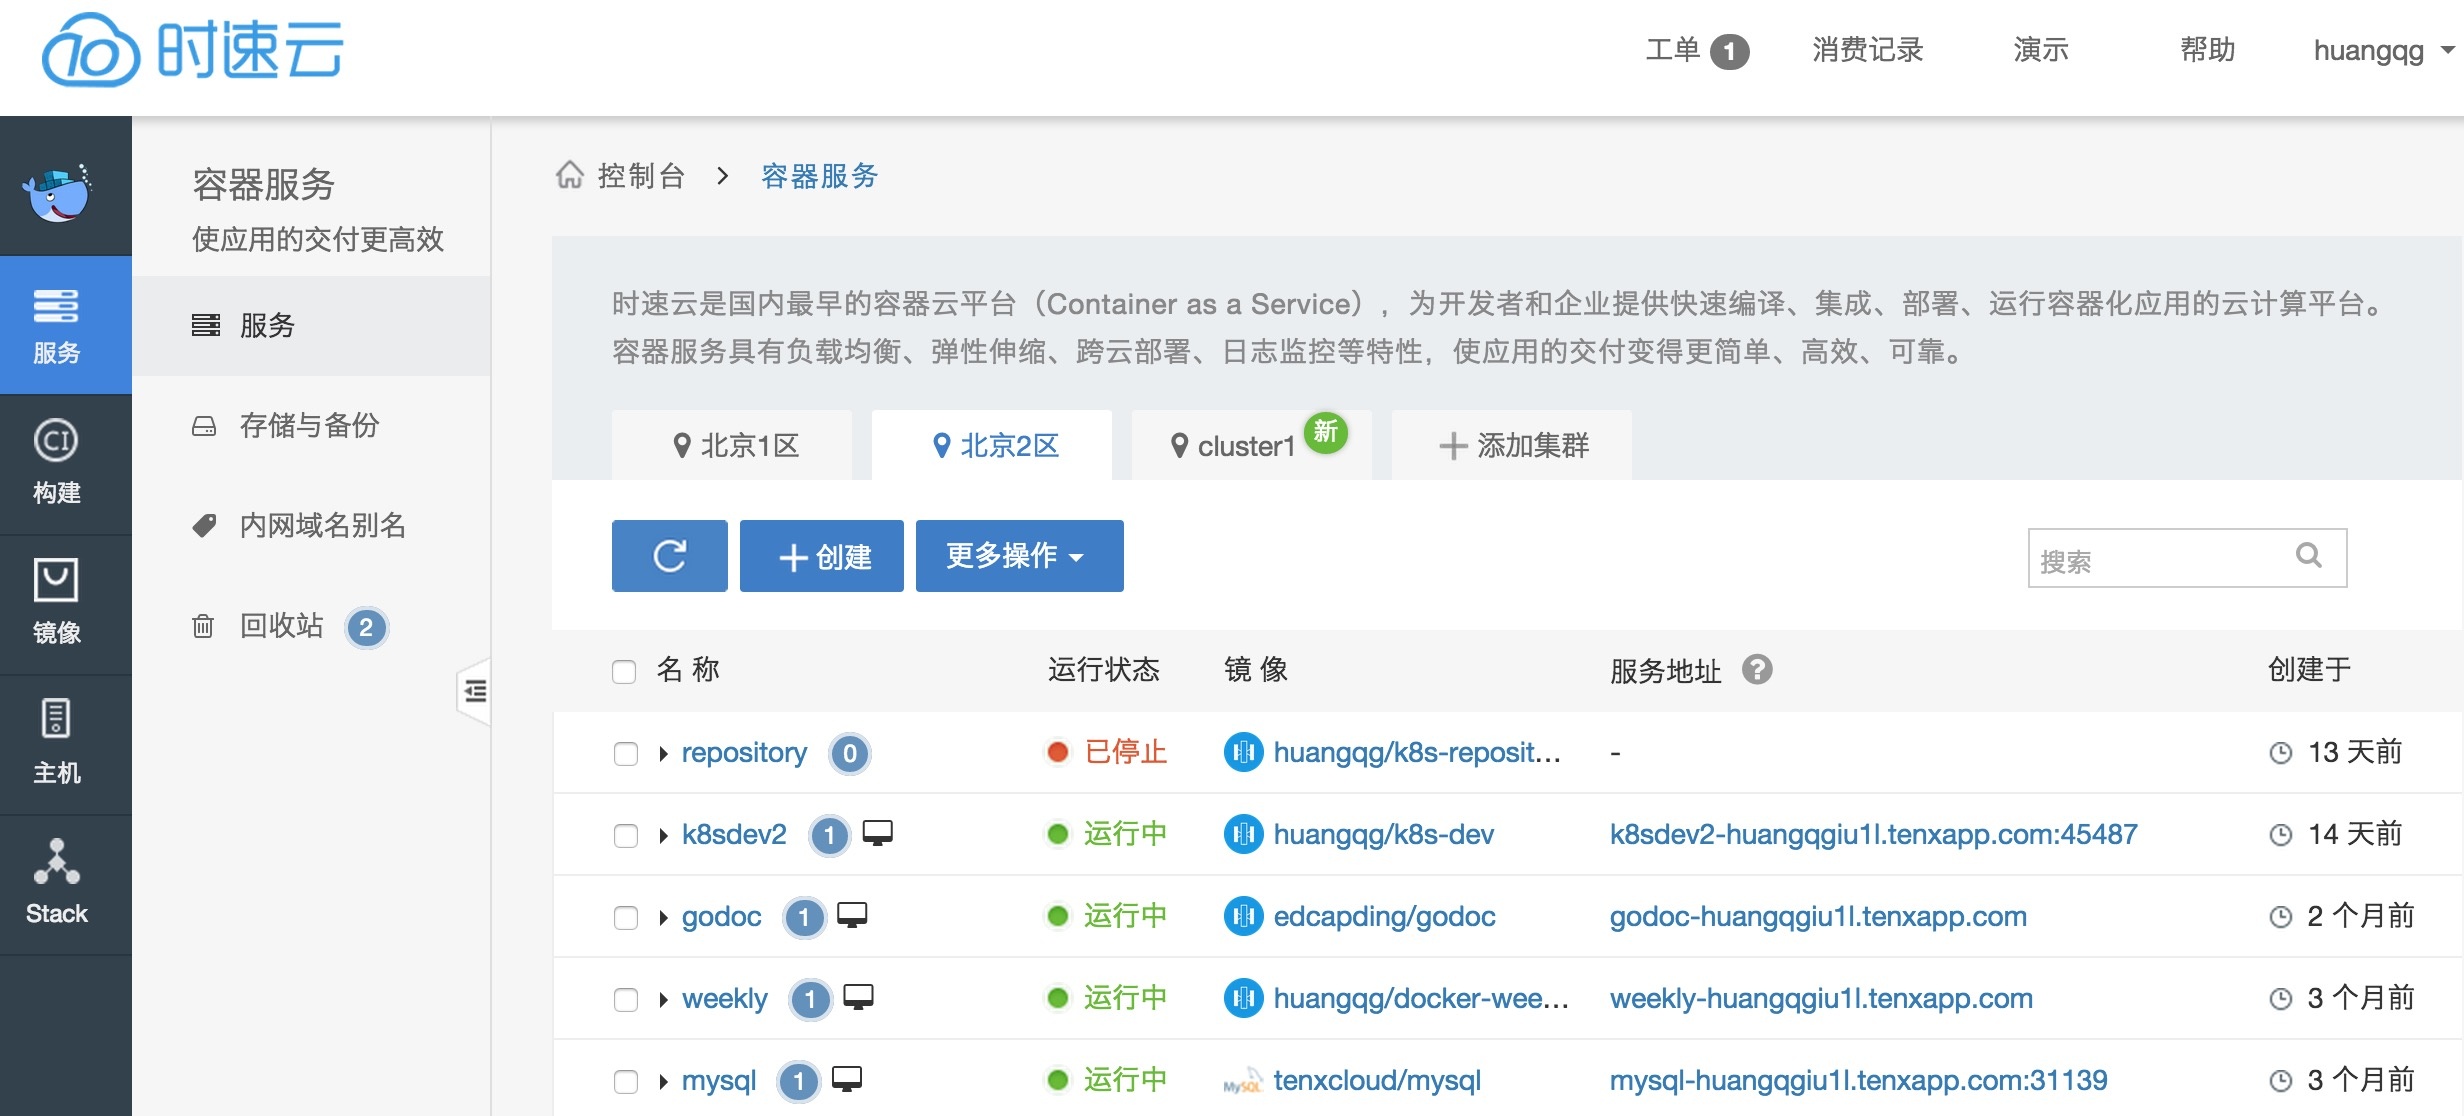Screen dimensions: 2464x1116
Task: Open the whale container service icon
Action: (58, 192)
